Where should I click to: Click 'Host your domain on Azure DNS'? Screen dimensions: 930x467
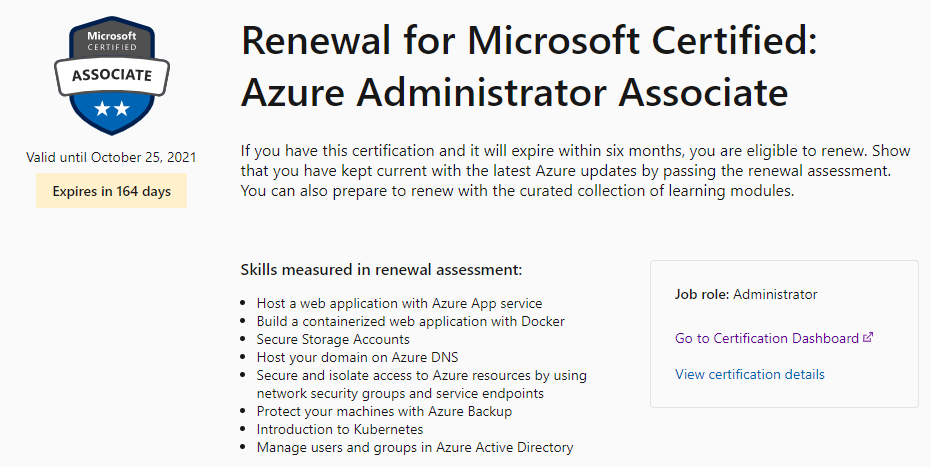tap(357, 357)
